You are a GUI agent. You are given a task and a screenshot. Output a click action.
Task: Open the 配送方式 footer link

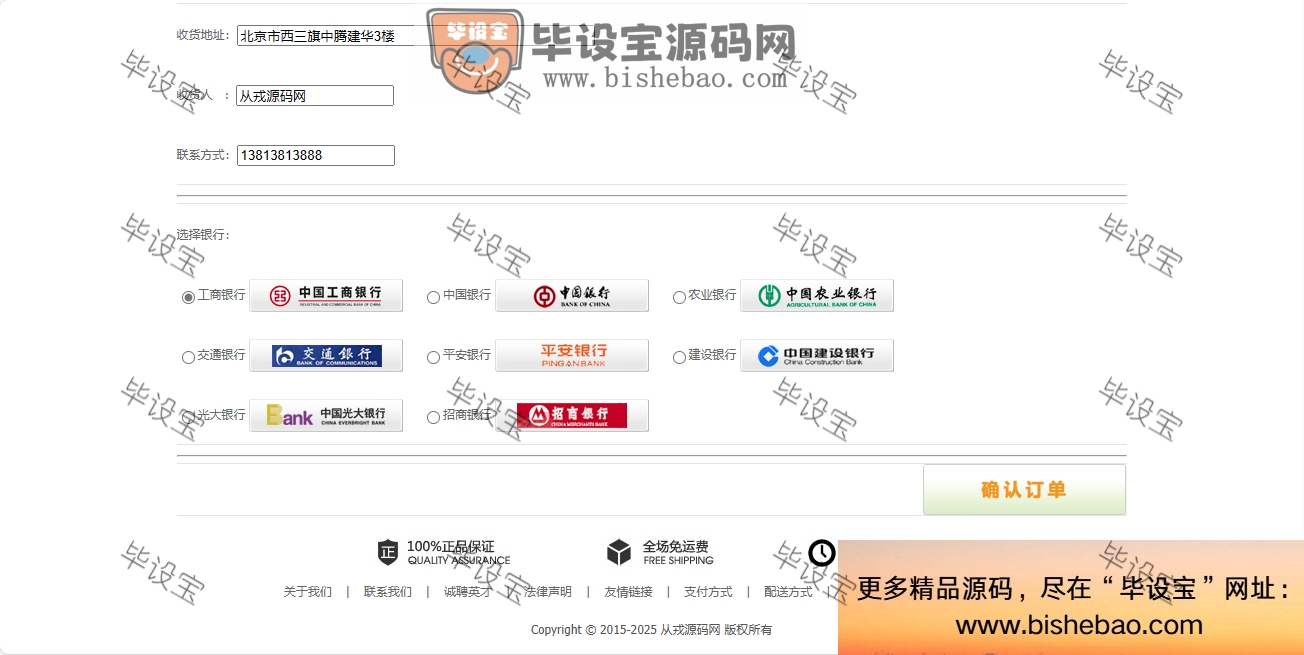788,592
